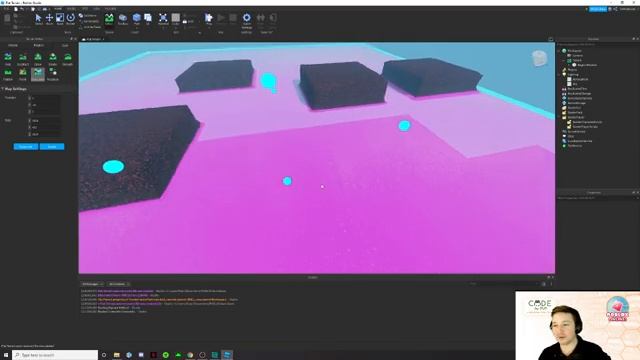Activate the Paint terrain tool
Viewport: 640px width, 360px height.
[23, 75]
